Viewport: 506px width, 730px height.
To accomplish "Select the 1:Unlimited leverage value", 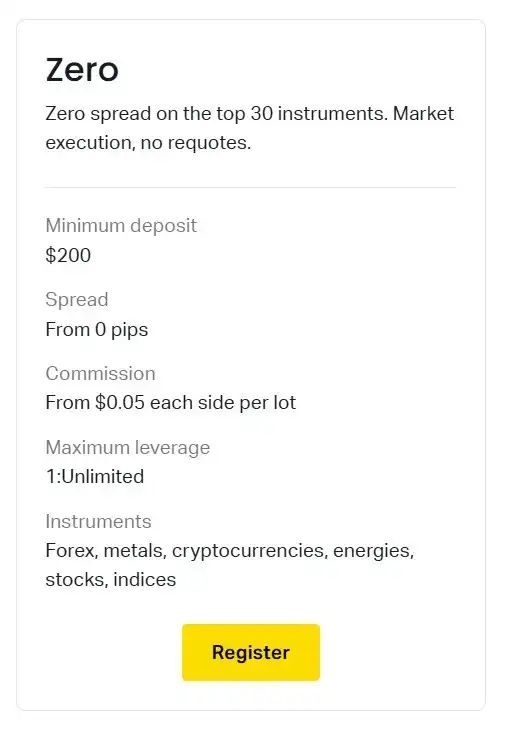I will [95, 477].
